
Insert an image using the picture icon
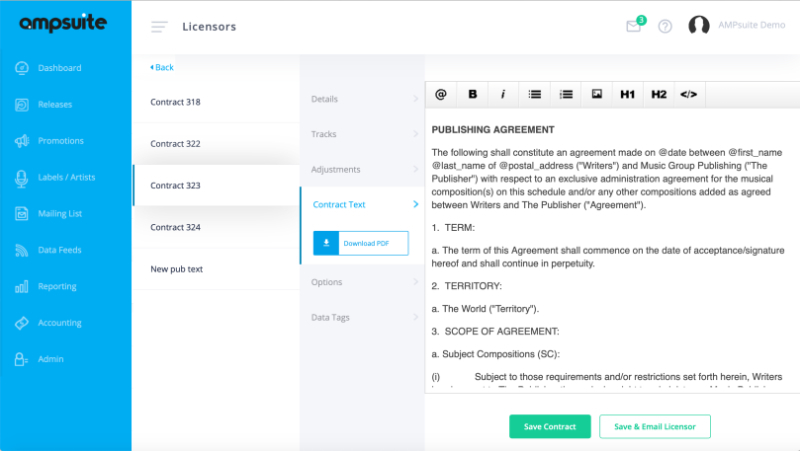click(x=596, y=94)
